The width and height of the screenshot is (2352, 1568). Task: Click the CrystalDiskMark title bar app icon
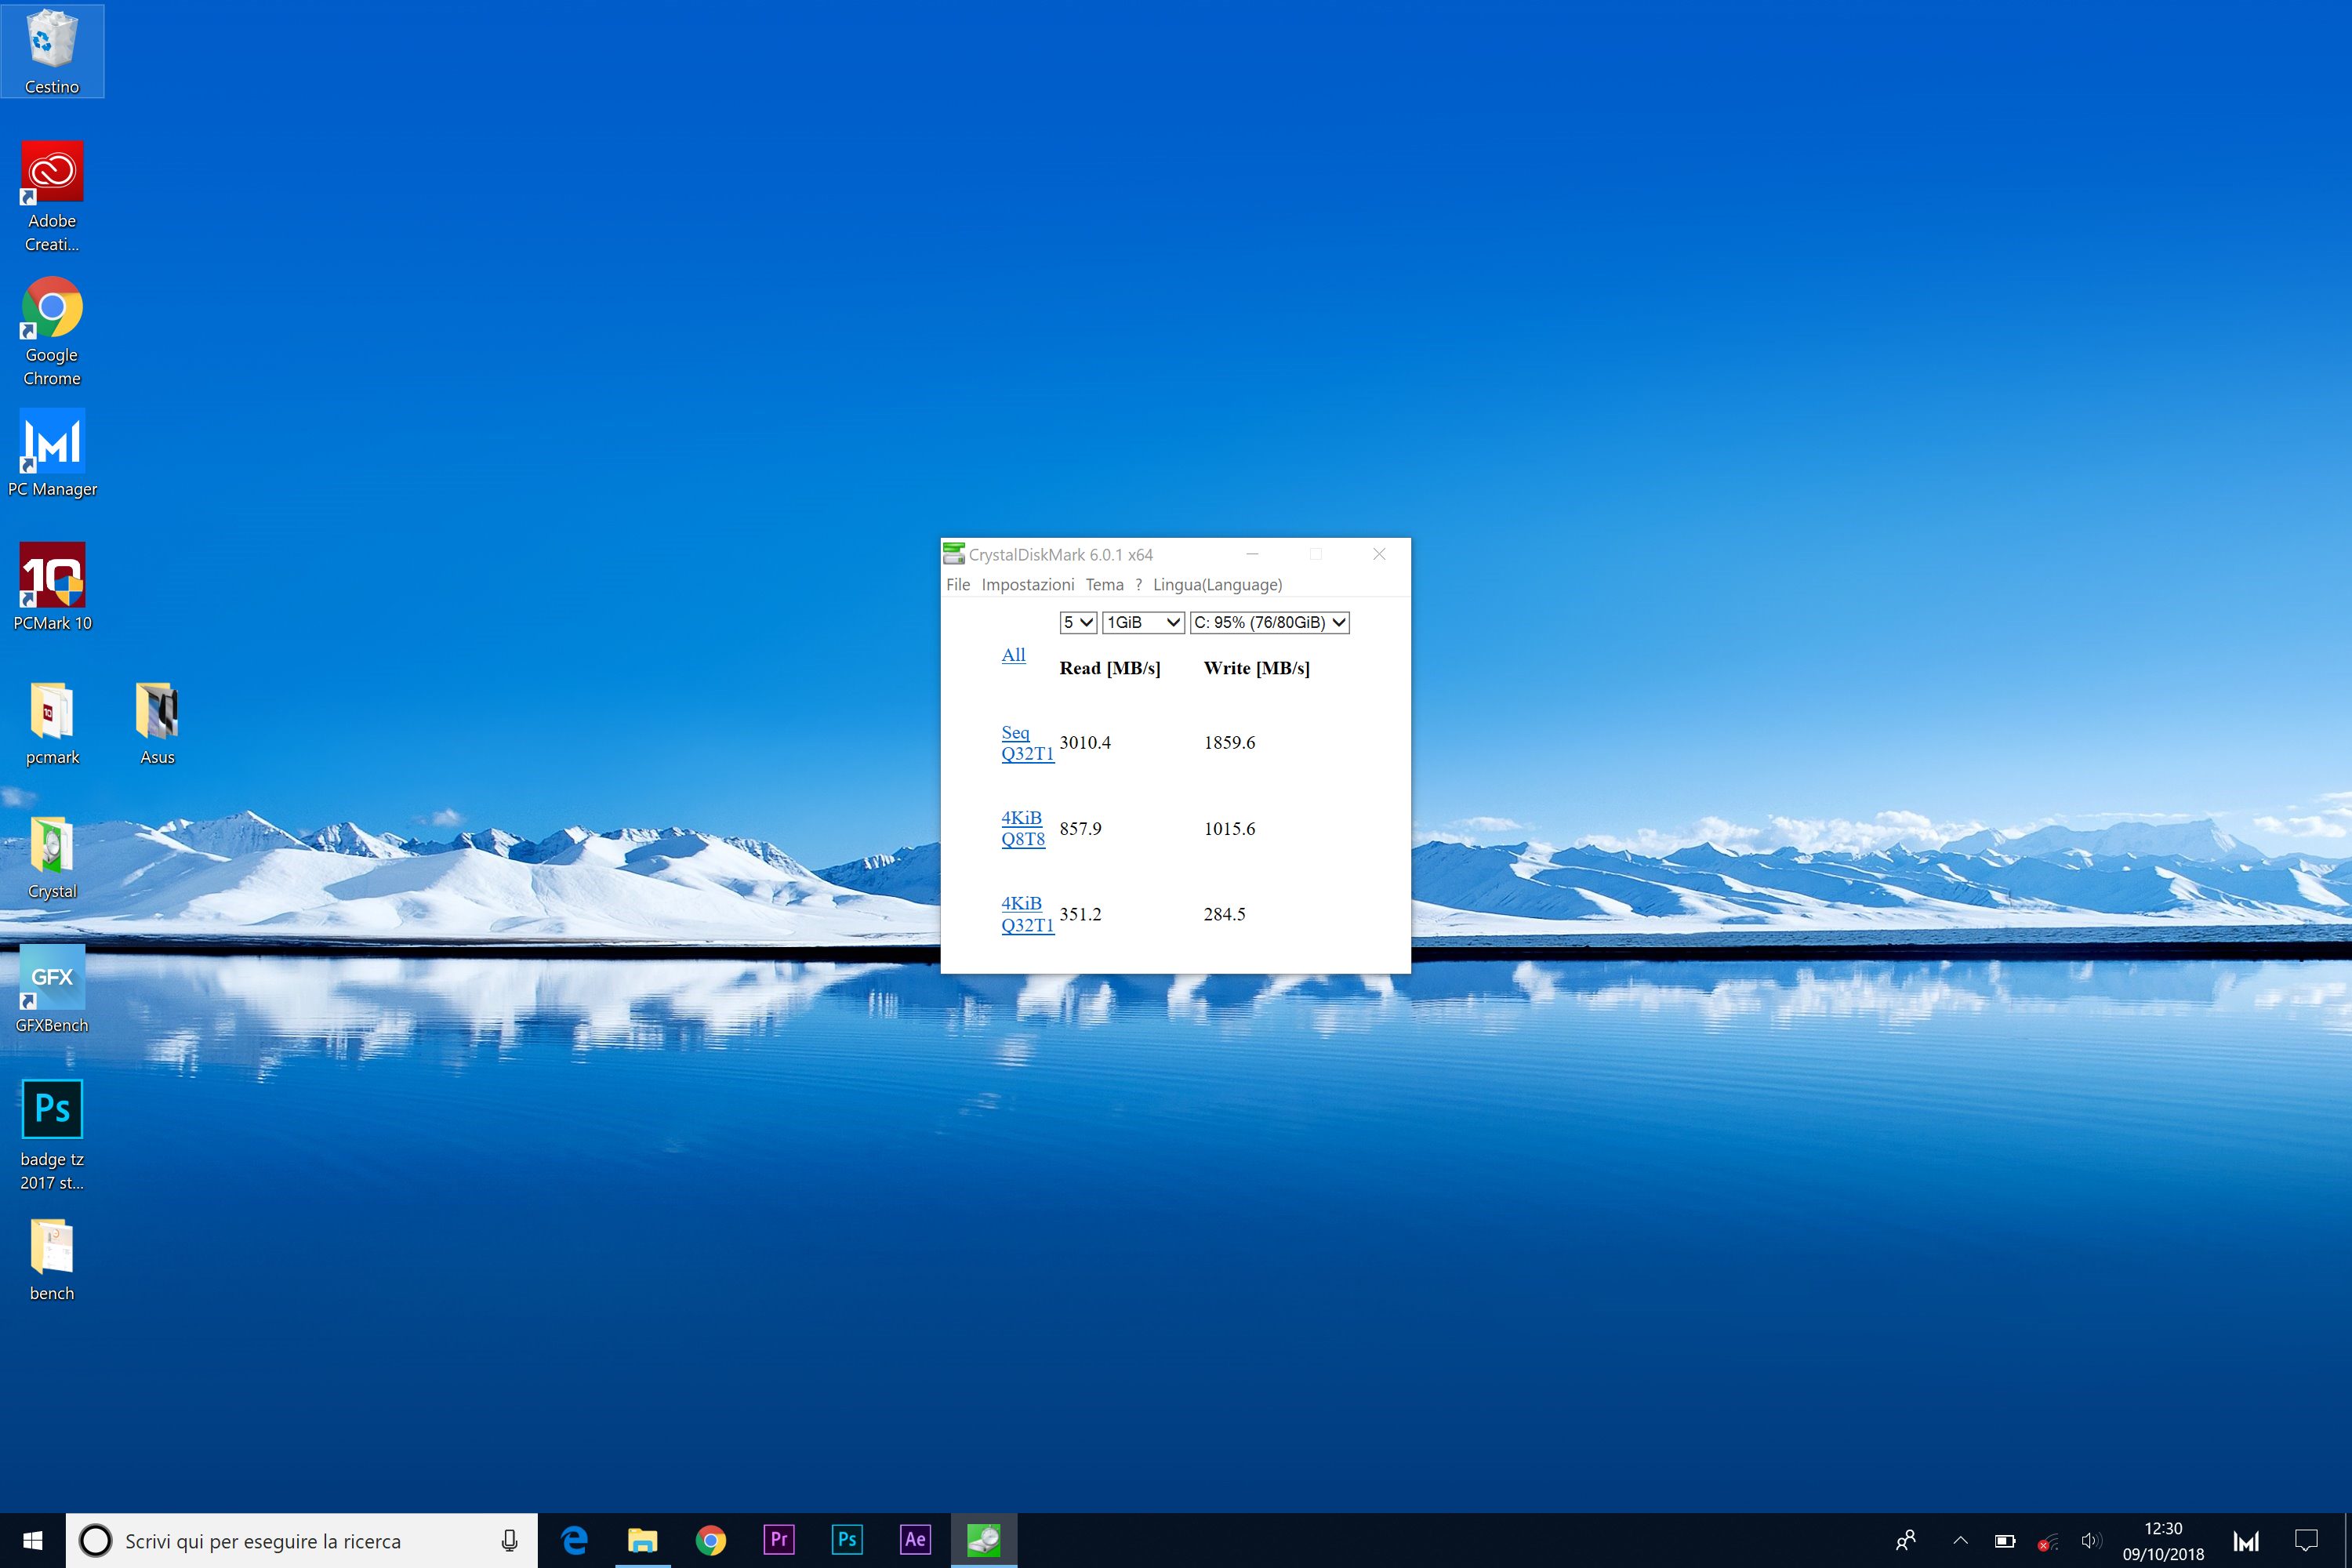[x=953, y=554]
